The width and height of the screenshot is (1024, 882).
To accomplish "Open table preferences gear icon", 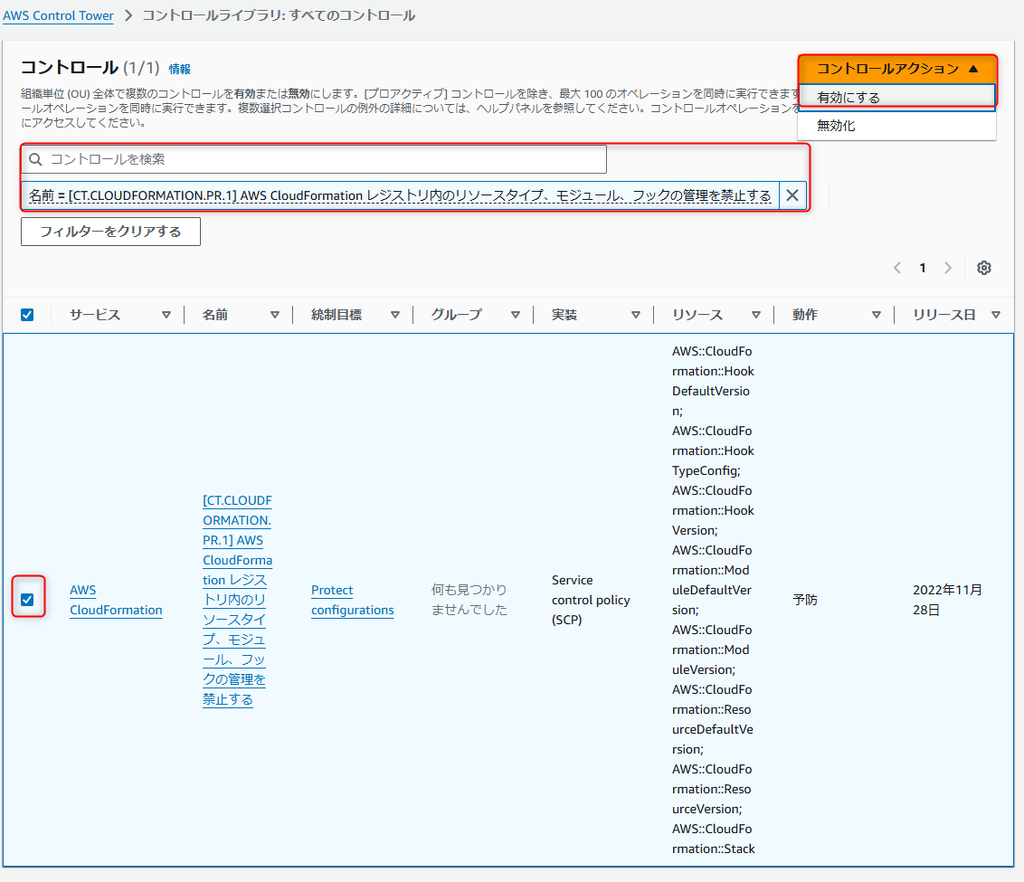I will pos(984,268).
